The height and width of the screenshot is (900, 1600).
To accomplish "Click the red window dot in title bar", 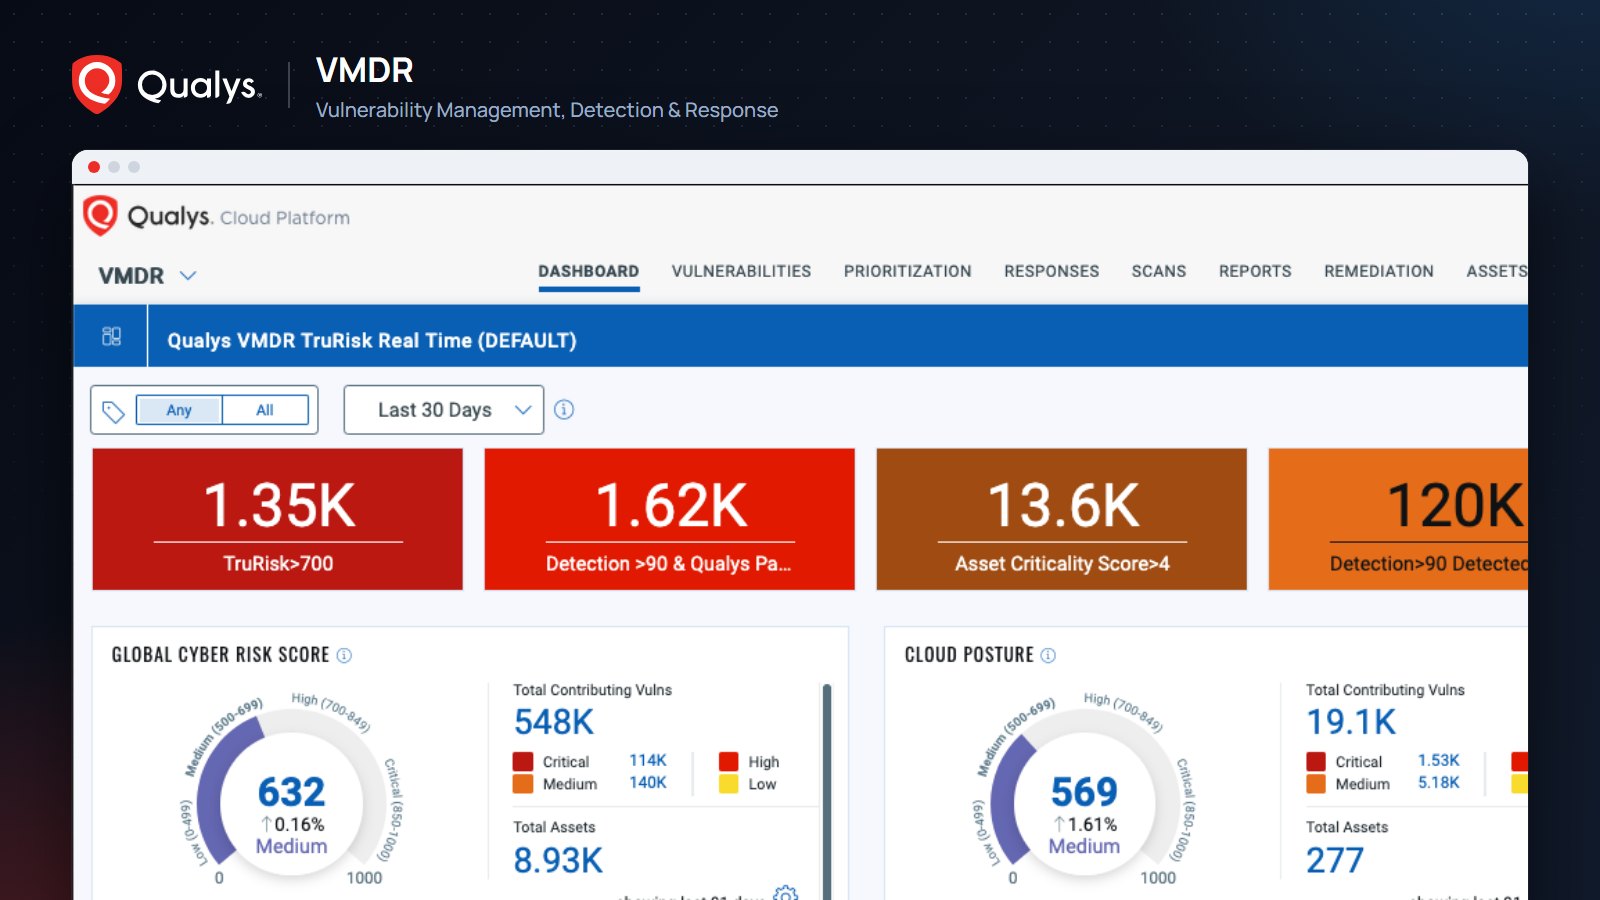I will pyautogui.click(x=94, y=167).
